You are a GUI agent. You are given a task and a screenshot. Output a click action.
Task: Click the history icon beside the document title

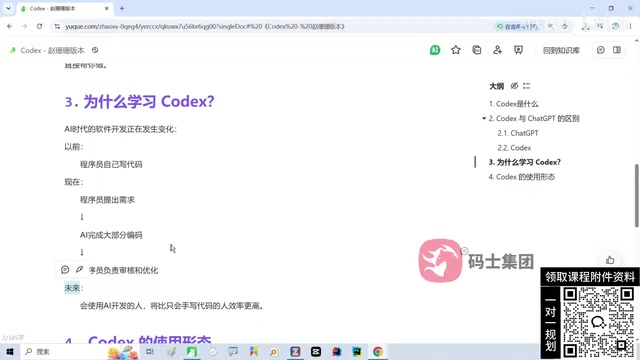coord(95,50)
